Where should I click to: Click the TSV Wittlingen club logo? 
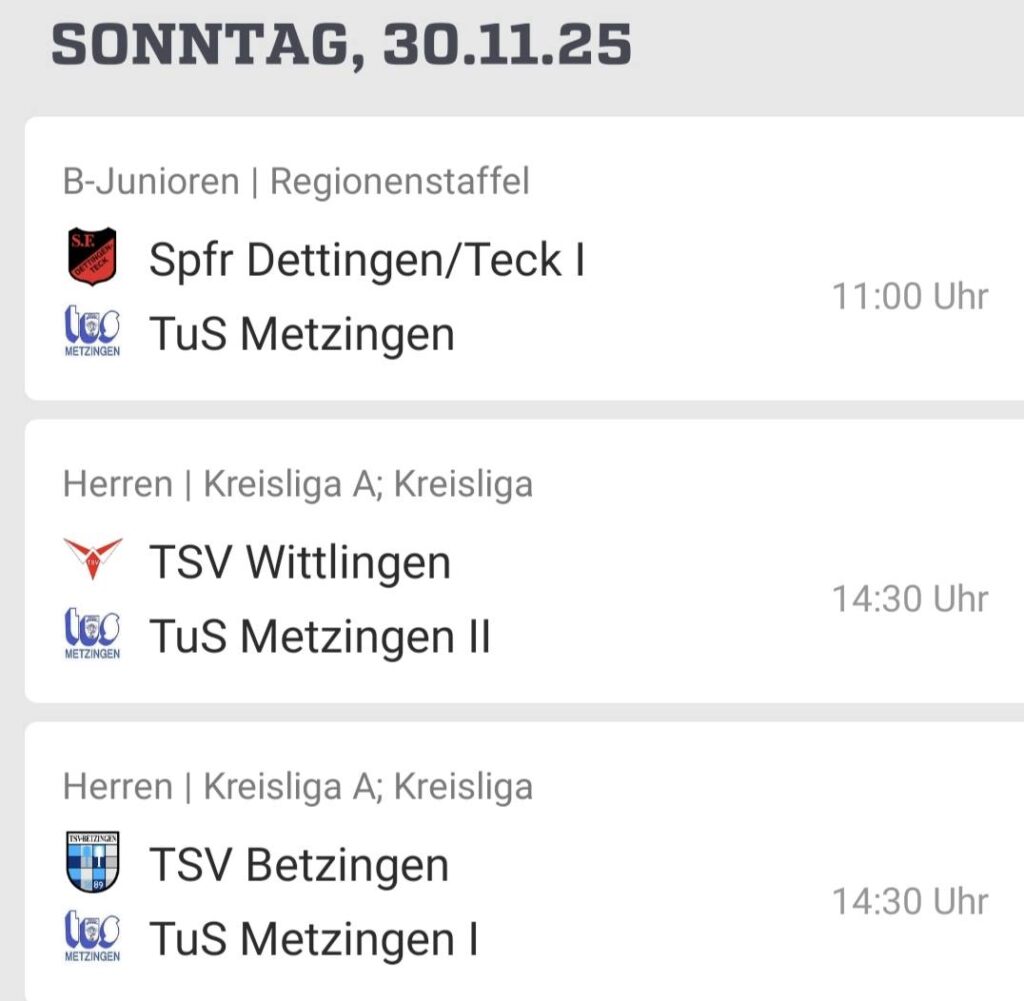[91, 559]
